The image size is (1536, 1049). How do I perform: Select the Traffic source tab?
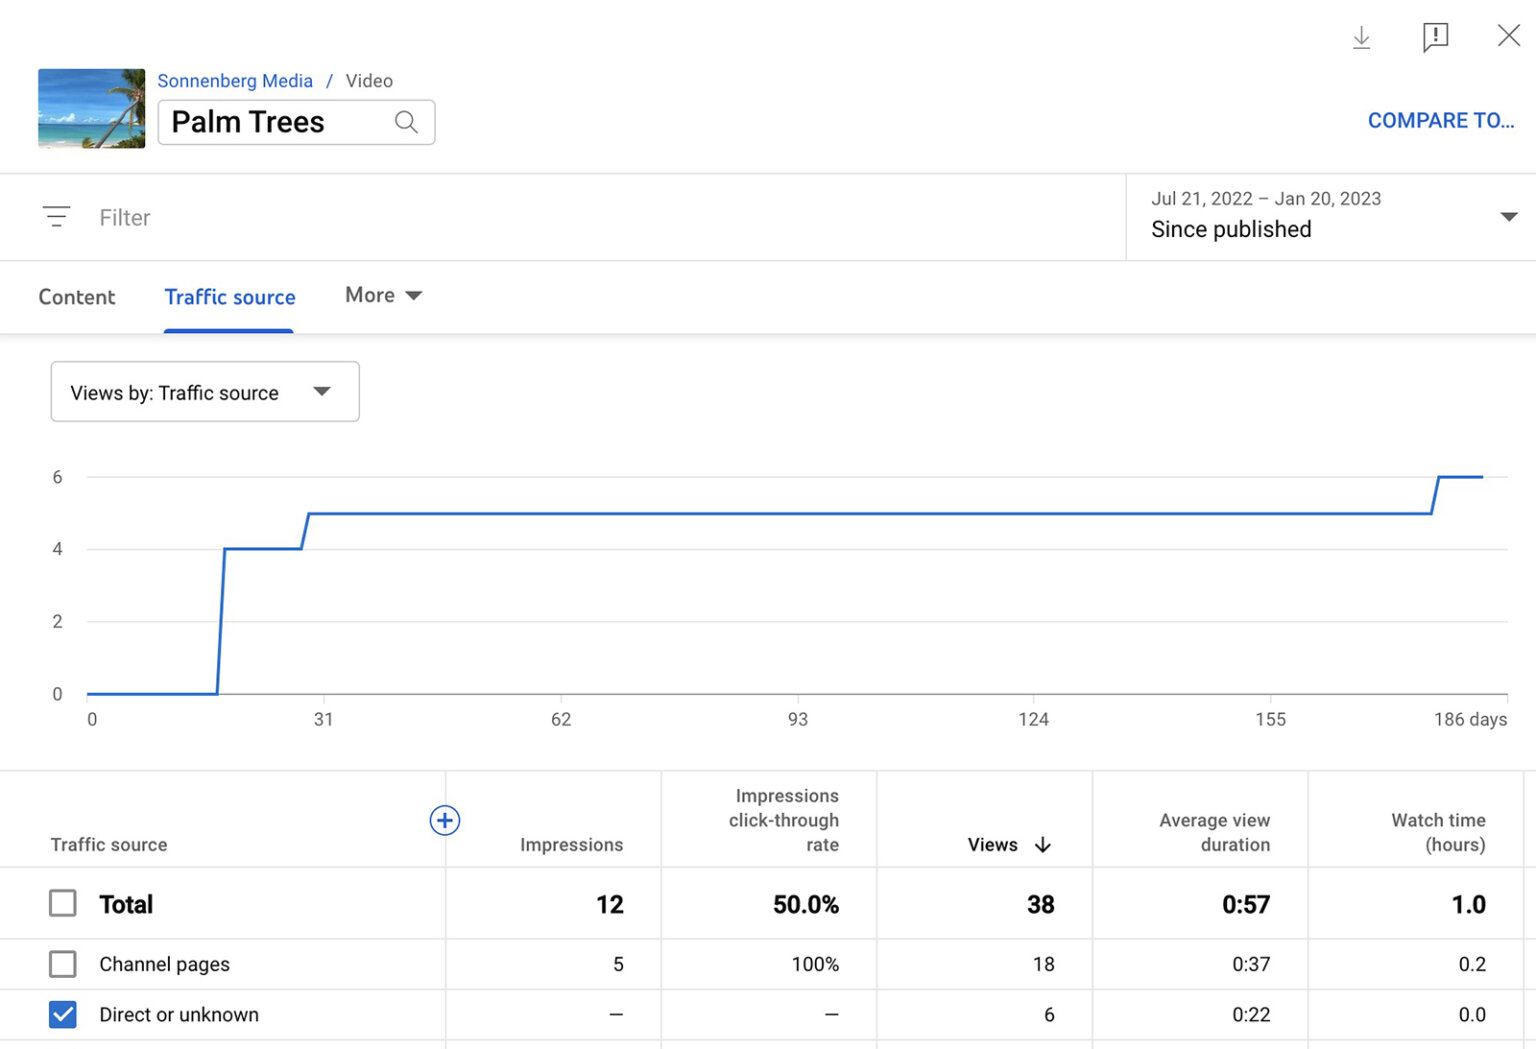click(x=229, y=297)
